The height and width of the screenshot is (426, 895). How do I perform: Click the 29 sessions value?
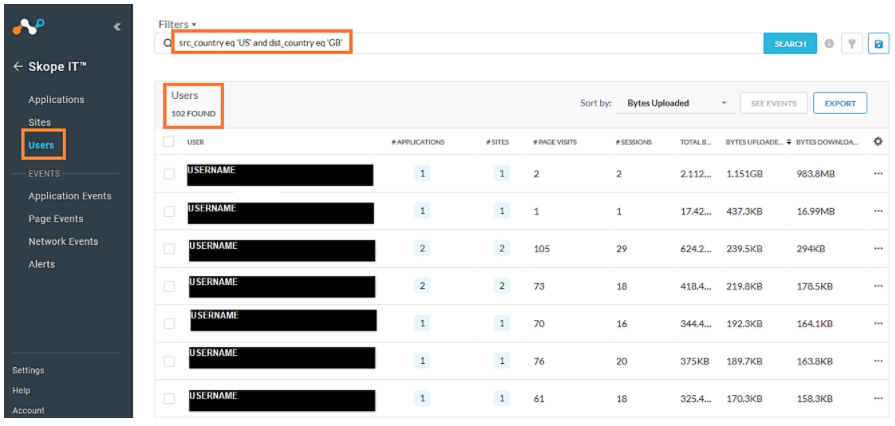point(622,248)
